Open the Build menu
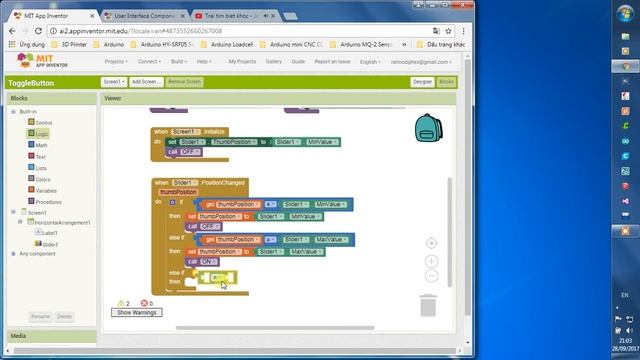Image resolution: width=640 pixels, height=360 pixels. click(x=179, y=62)
